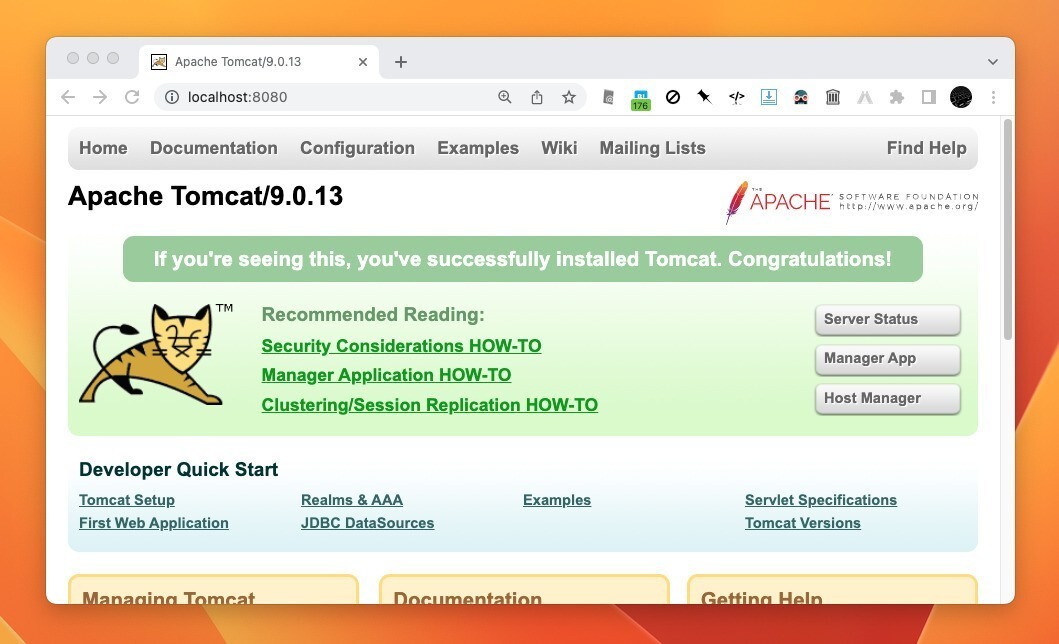Image resolution: width=1059 pixels, height=644 pixels.
Task: Click the grayed-out A-shaped extension icon
Action: [864, 97]
